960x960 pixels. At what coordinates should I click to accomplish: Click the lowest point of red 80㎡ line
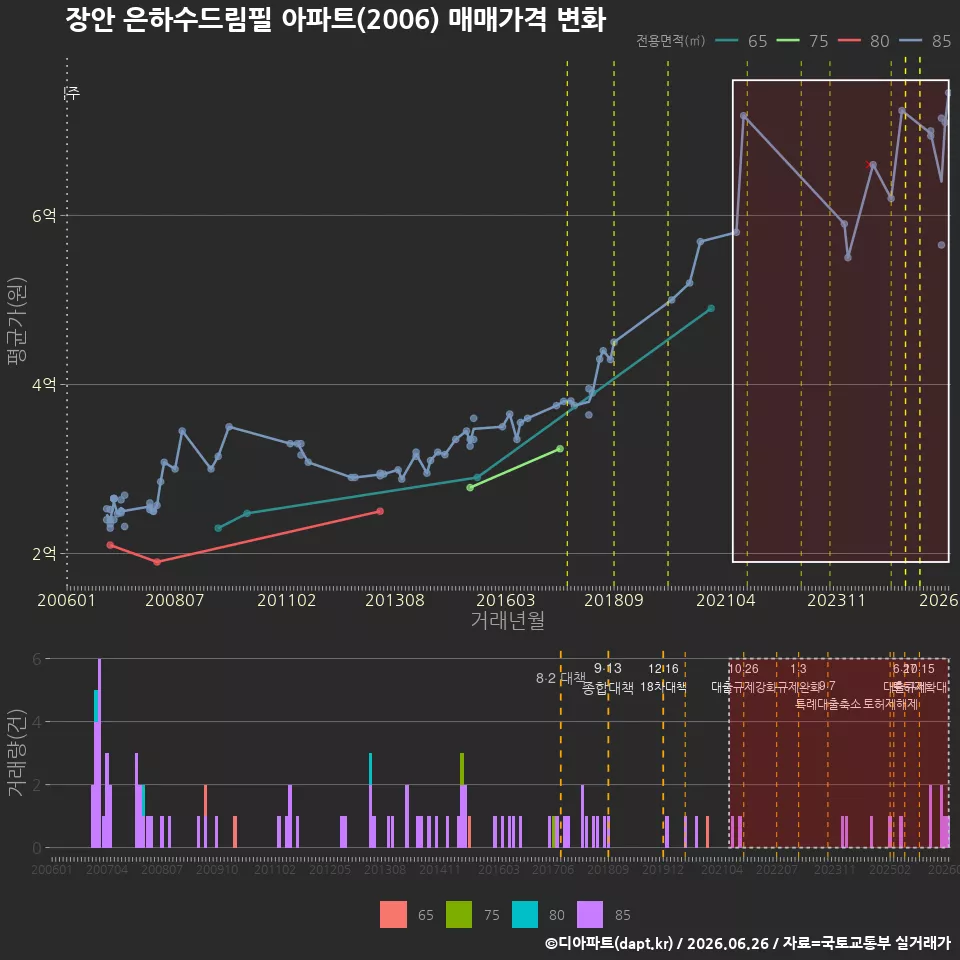point(157,561)
